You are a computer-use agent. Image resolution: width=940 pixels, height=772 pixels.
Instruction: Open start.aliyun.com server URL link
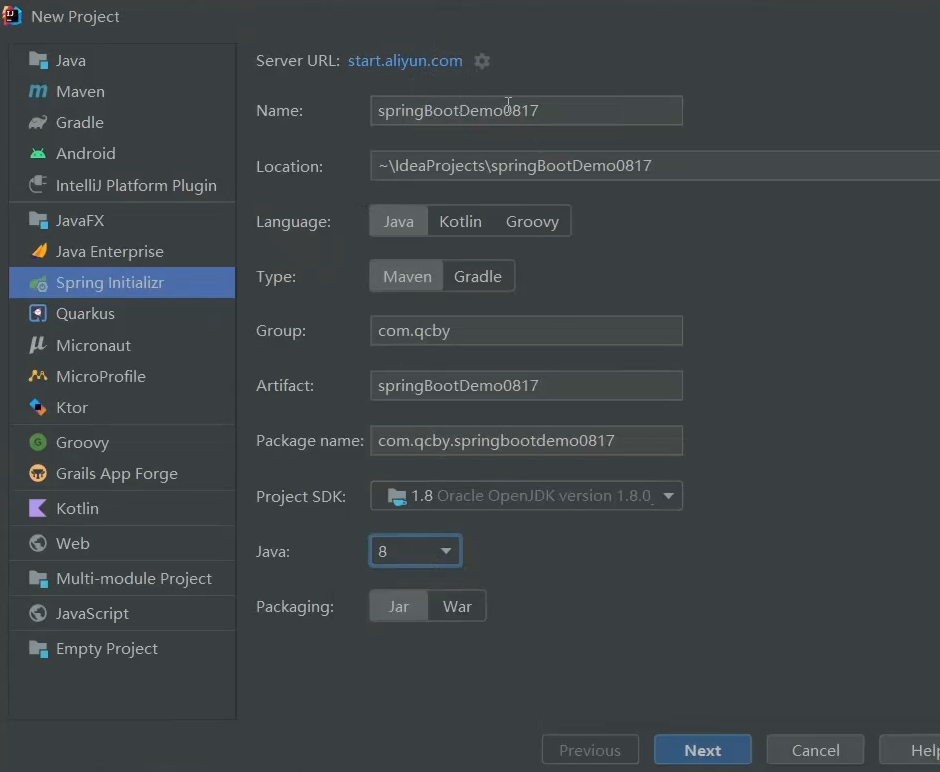[405, 61]
